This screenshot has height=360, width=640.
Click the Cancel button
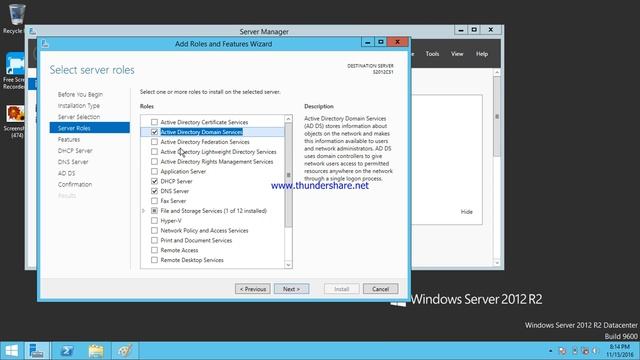pyautogui.click(x=380, y=289)
